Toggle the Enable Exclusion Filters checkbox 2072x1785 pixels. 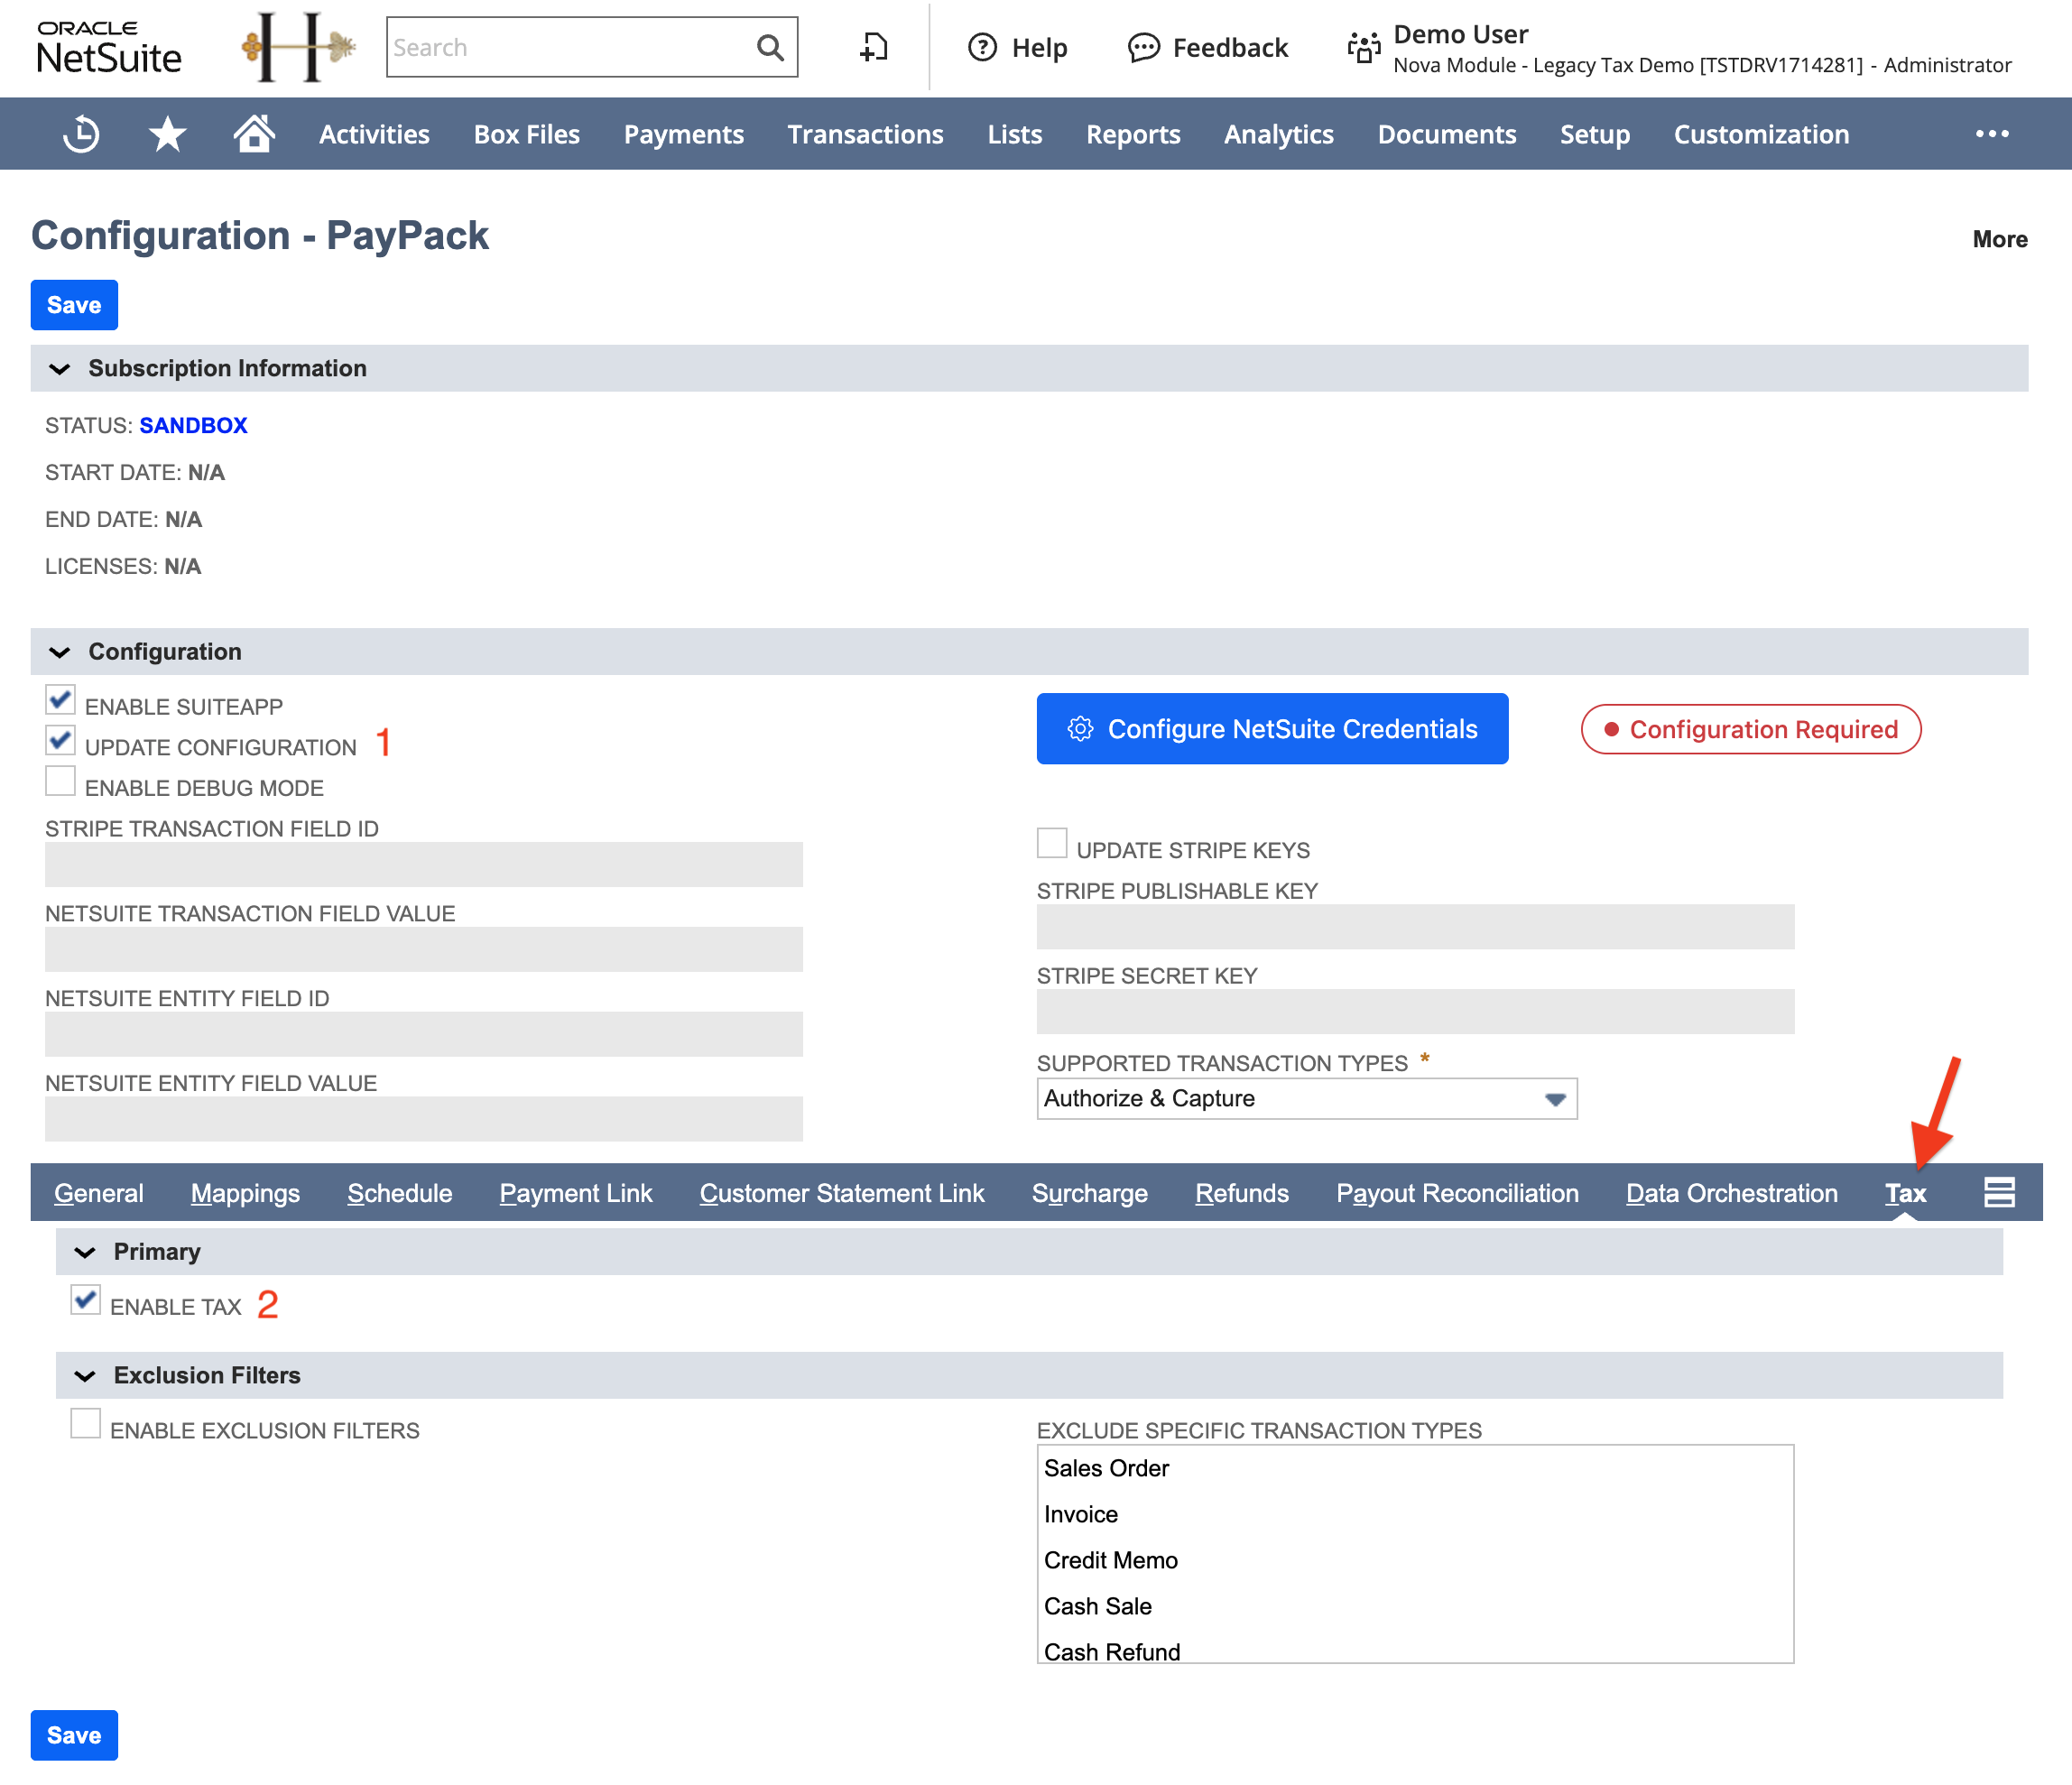tap(86, 1424)
